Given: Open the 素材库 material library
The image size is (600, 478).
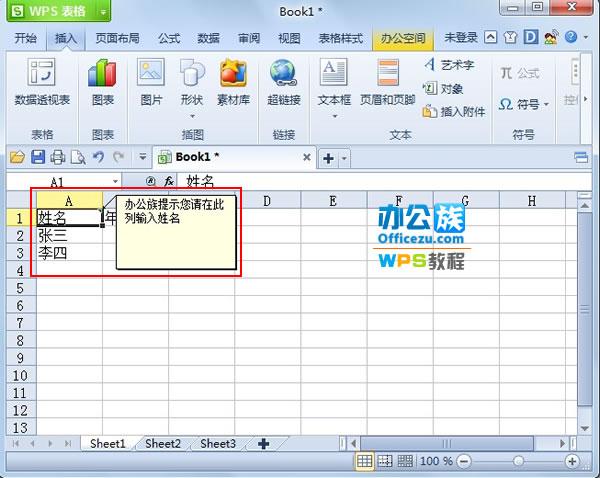Looking at the screenshot, I should coord(233,82).
